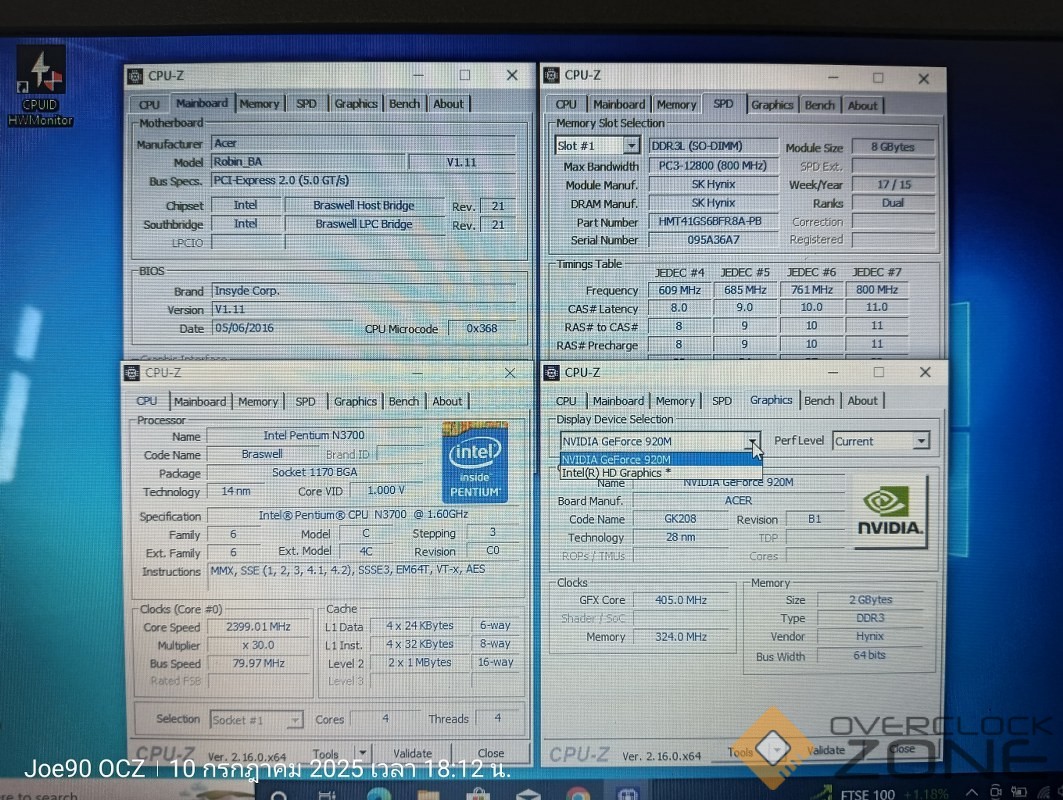Collapse the display device selection dropdown arrow
The image size is (1063, 800).
click(x=753, y=441)
